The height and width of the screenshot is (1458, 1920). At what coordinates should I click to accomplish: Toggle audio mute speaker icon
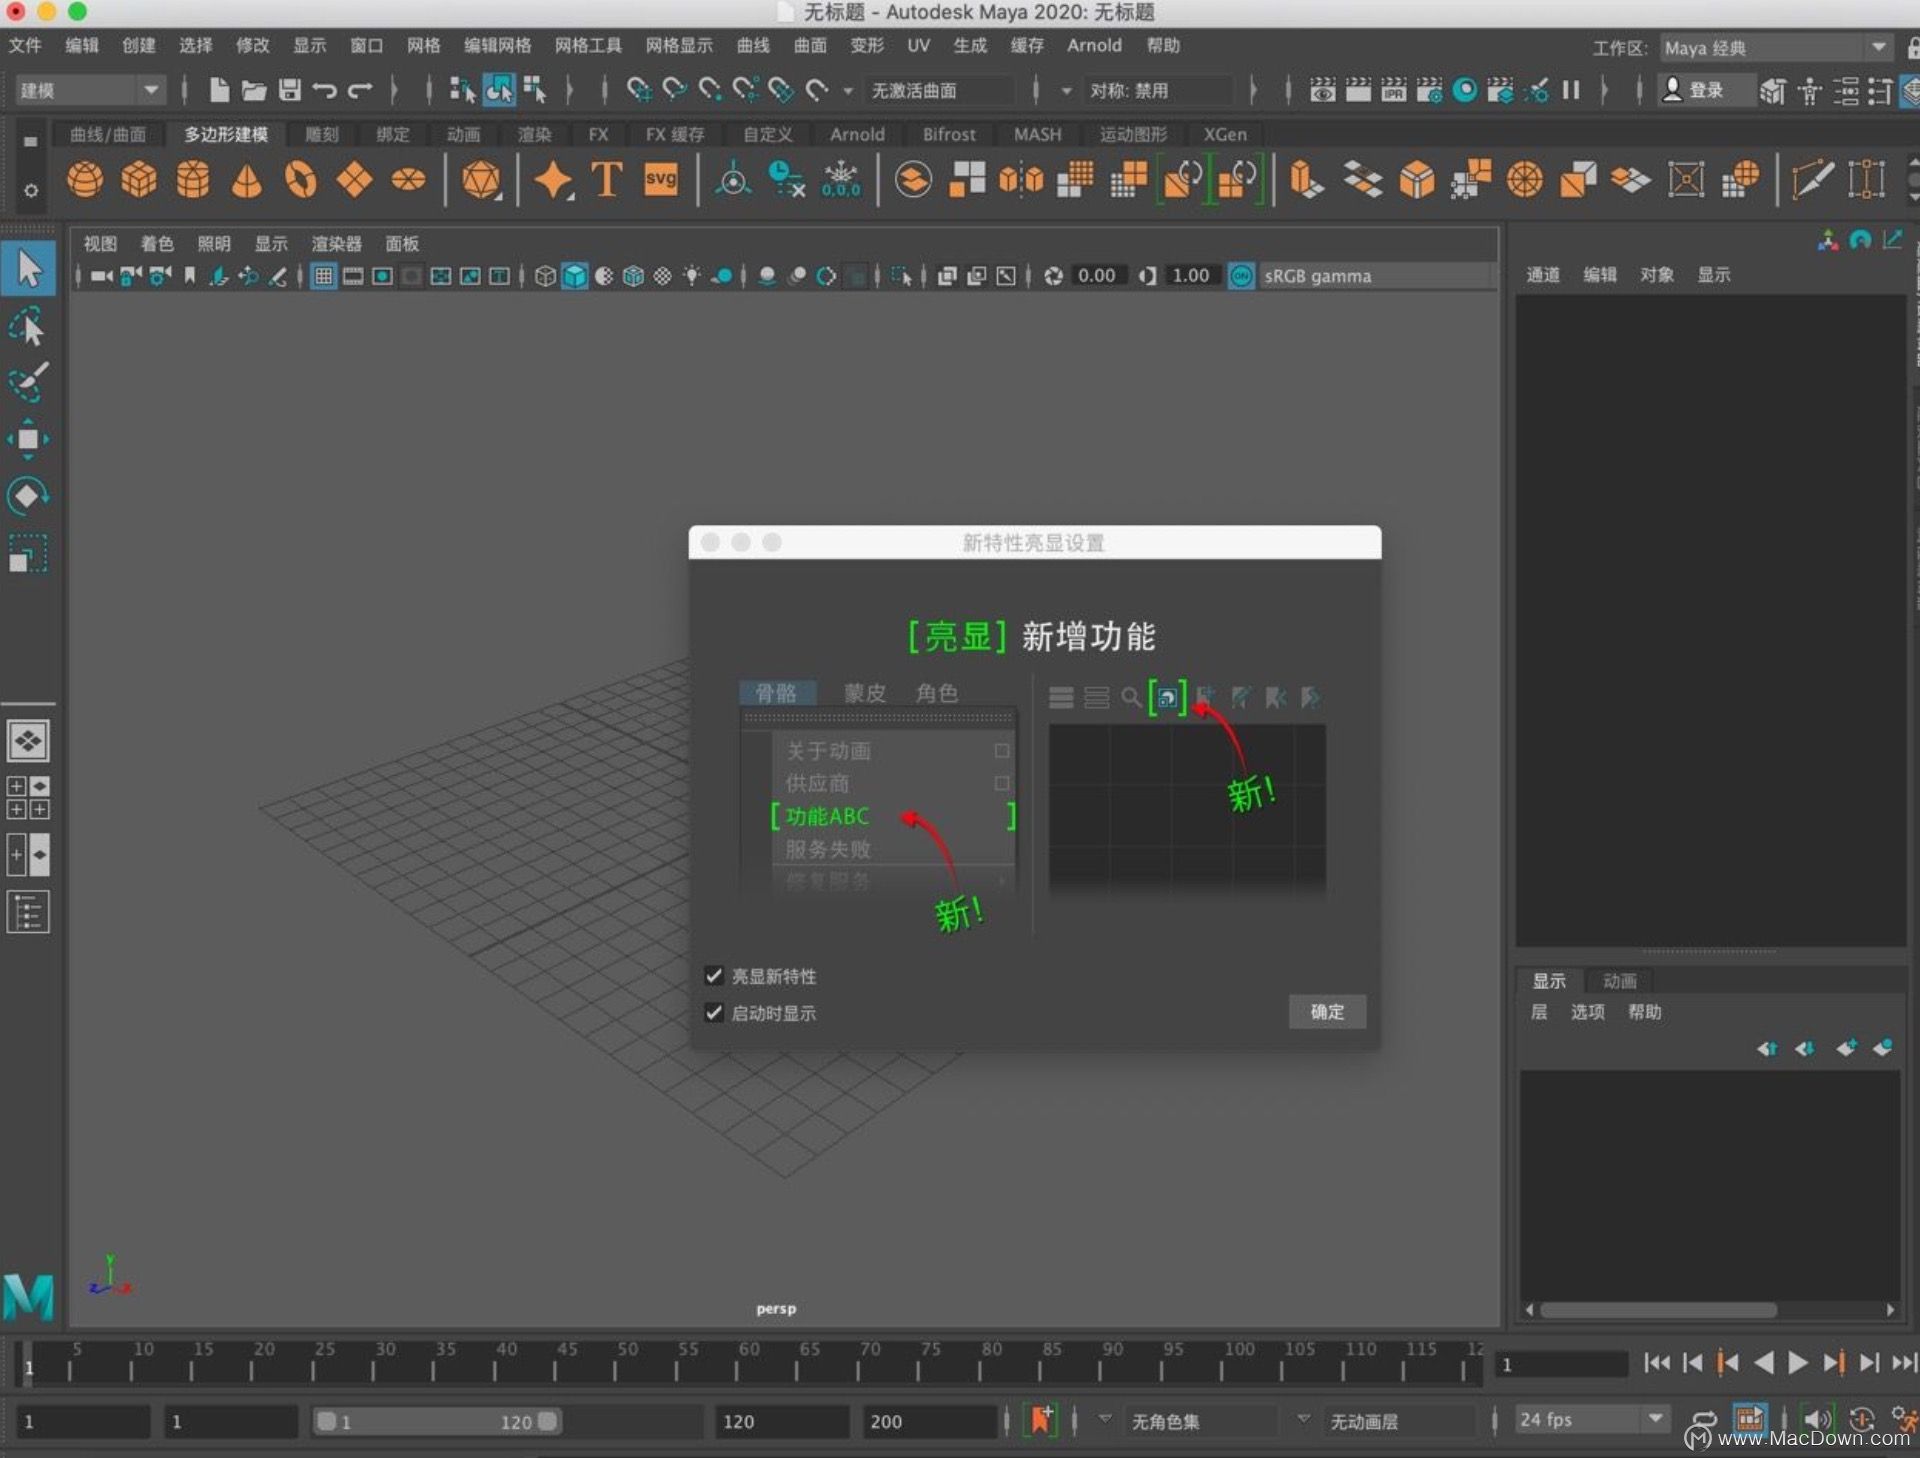(x=1817, y=1420)
